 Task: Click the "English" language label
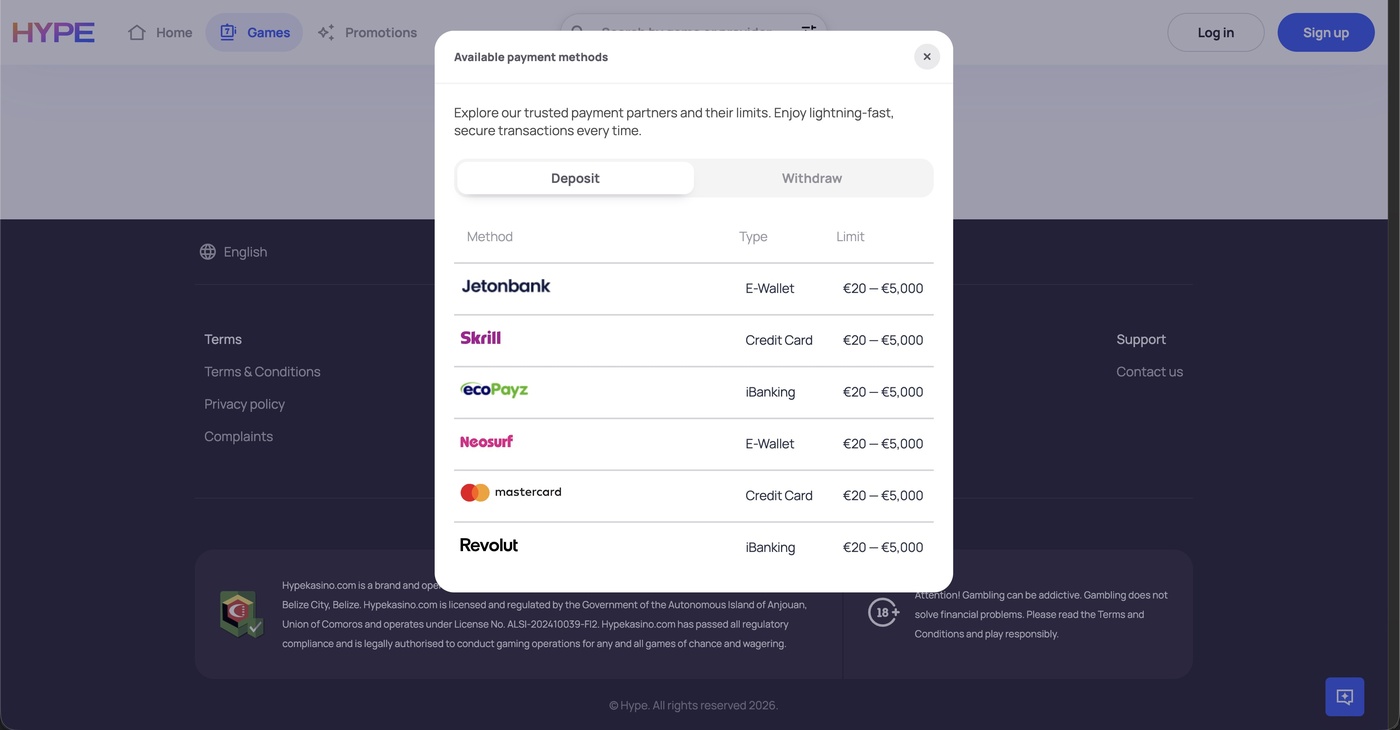(245, 252)
